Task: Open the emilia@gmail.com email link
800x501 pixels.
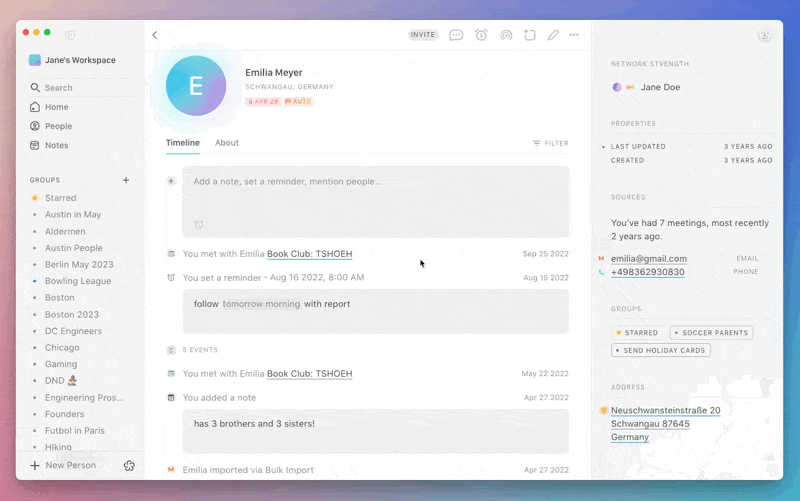Action: (x=649, y=259)
